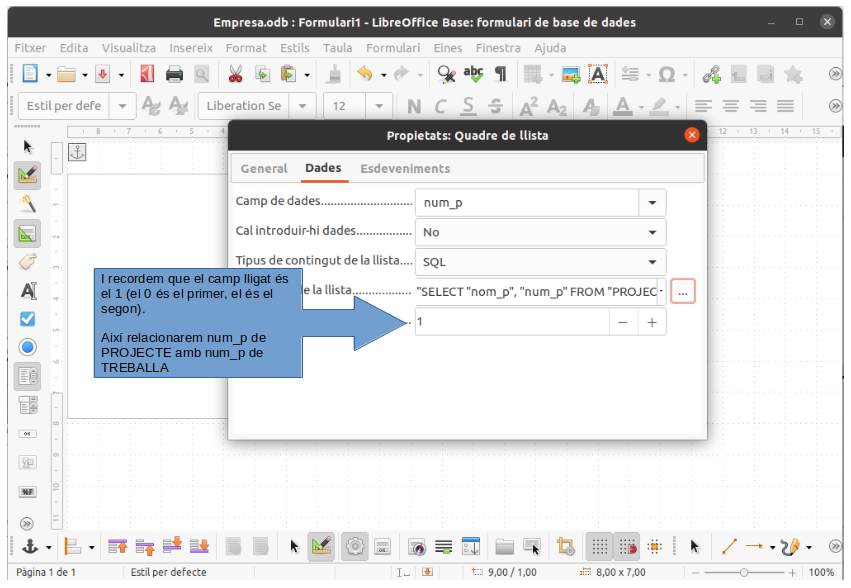The width and height of the screenshot is (851, 588).
Task: Click the Cut scissors icon
Action: tap(235, 74)
